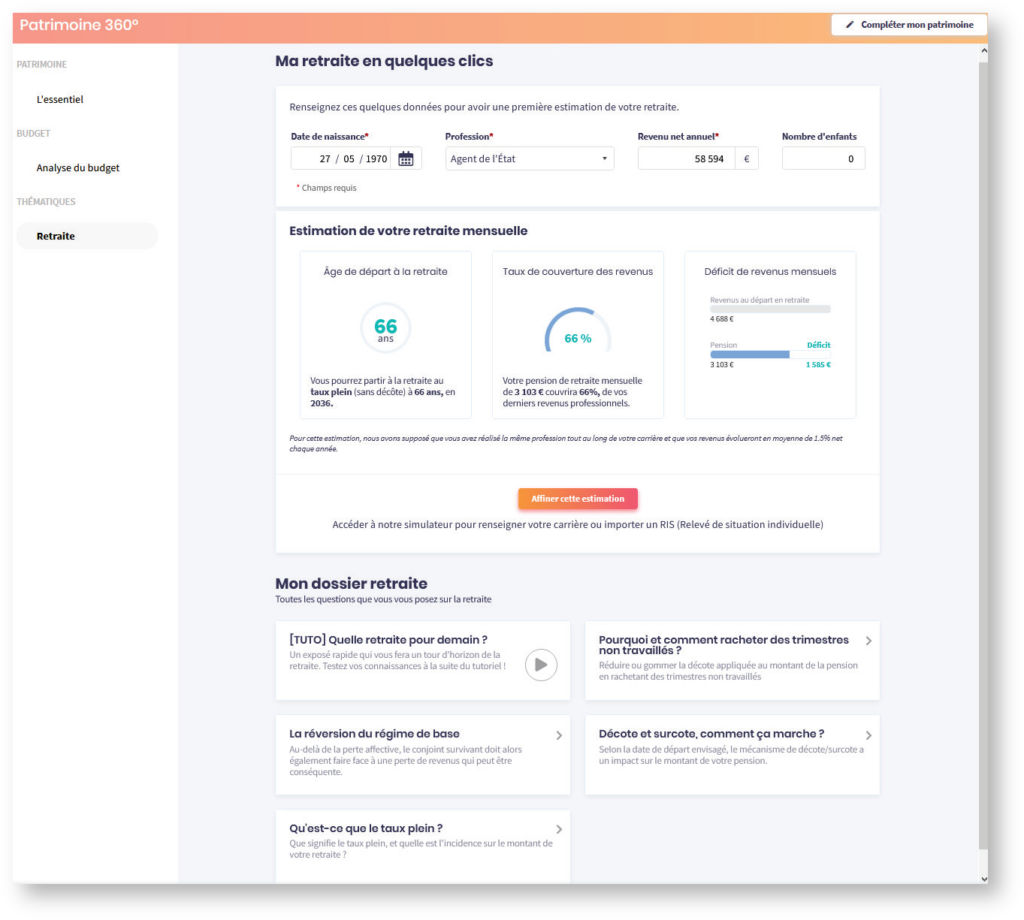Click the Compléter mon patrimoine button

(909, 25)
